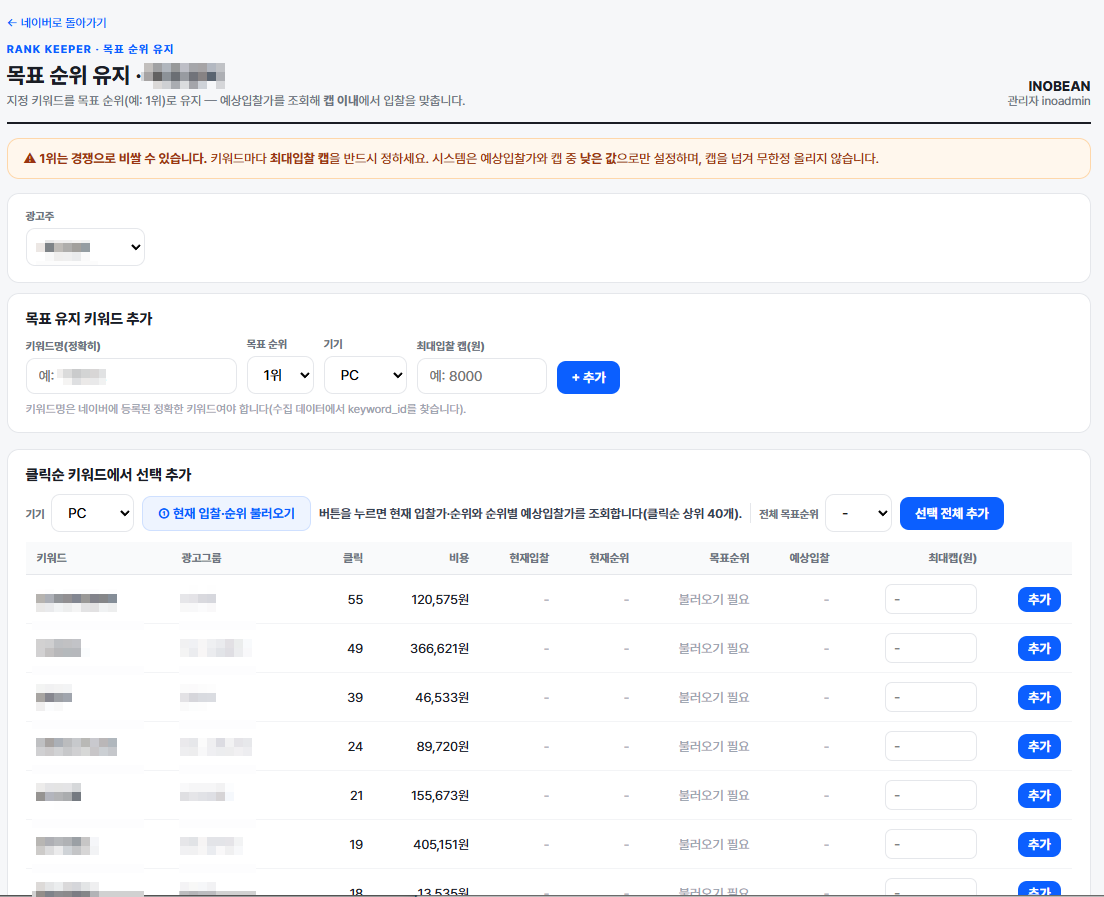Click the 광고그룹 column header
Viewport: 1104px width, 897px height.
(x=201, y=558)
